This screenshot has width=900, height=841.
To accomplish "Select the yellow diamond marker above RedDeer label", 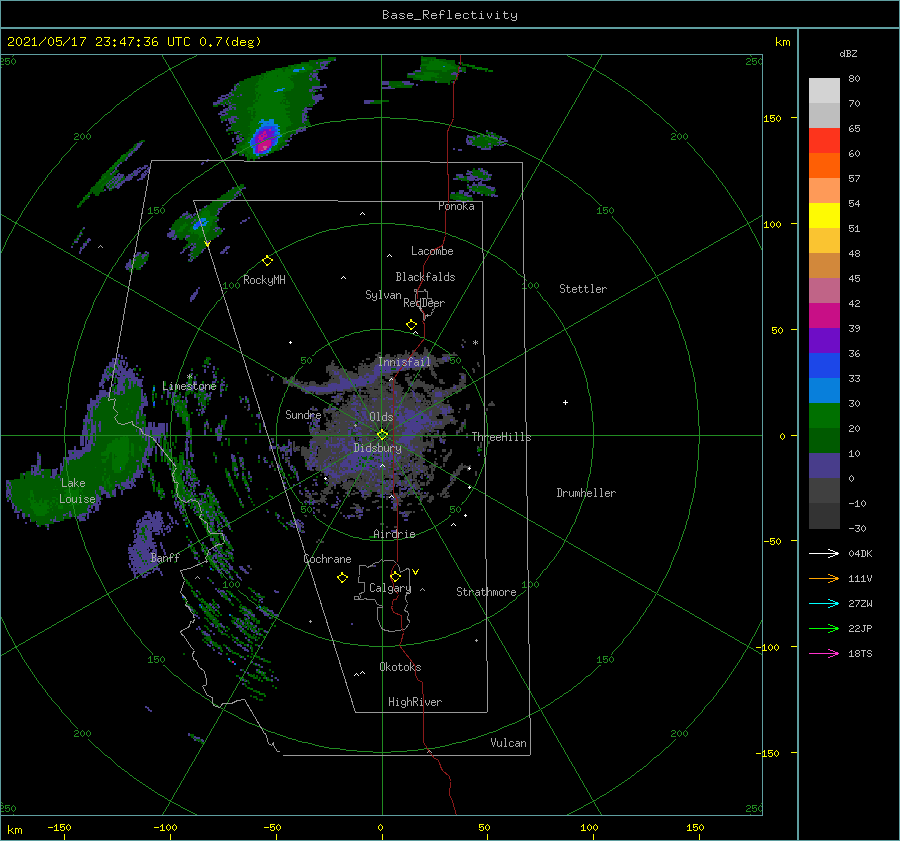I will click(411, 325).
